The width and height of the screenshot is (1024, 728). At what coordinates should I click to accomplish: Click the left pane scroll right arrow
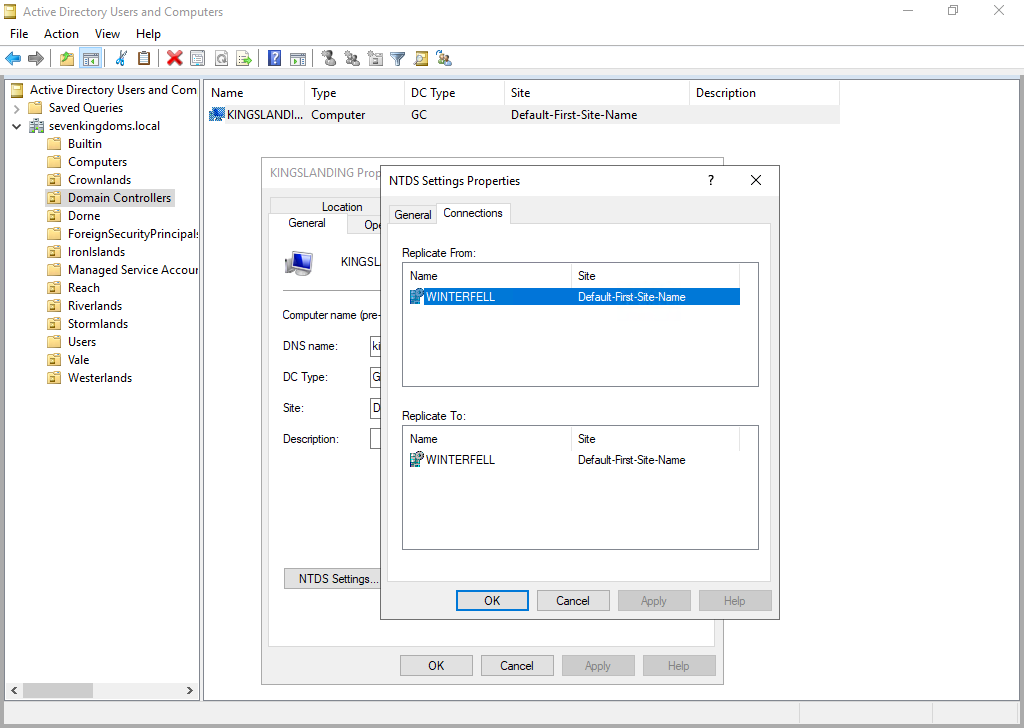190,690
